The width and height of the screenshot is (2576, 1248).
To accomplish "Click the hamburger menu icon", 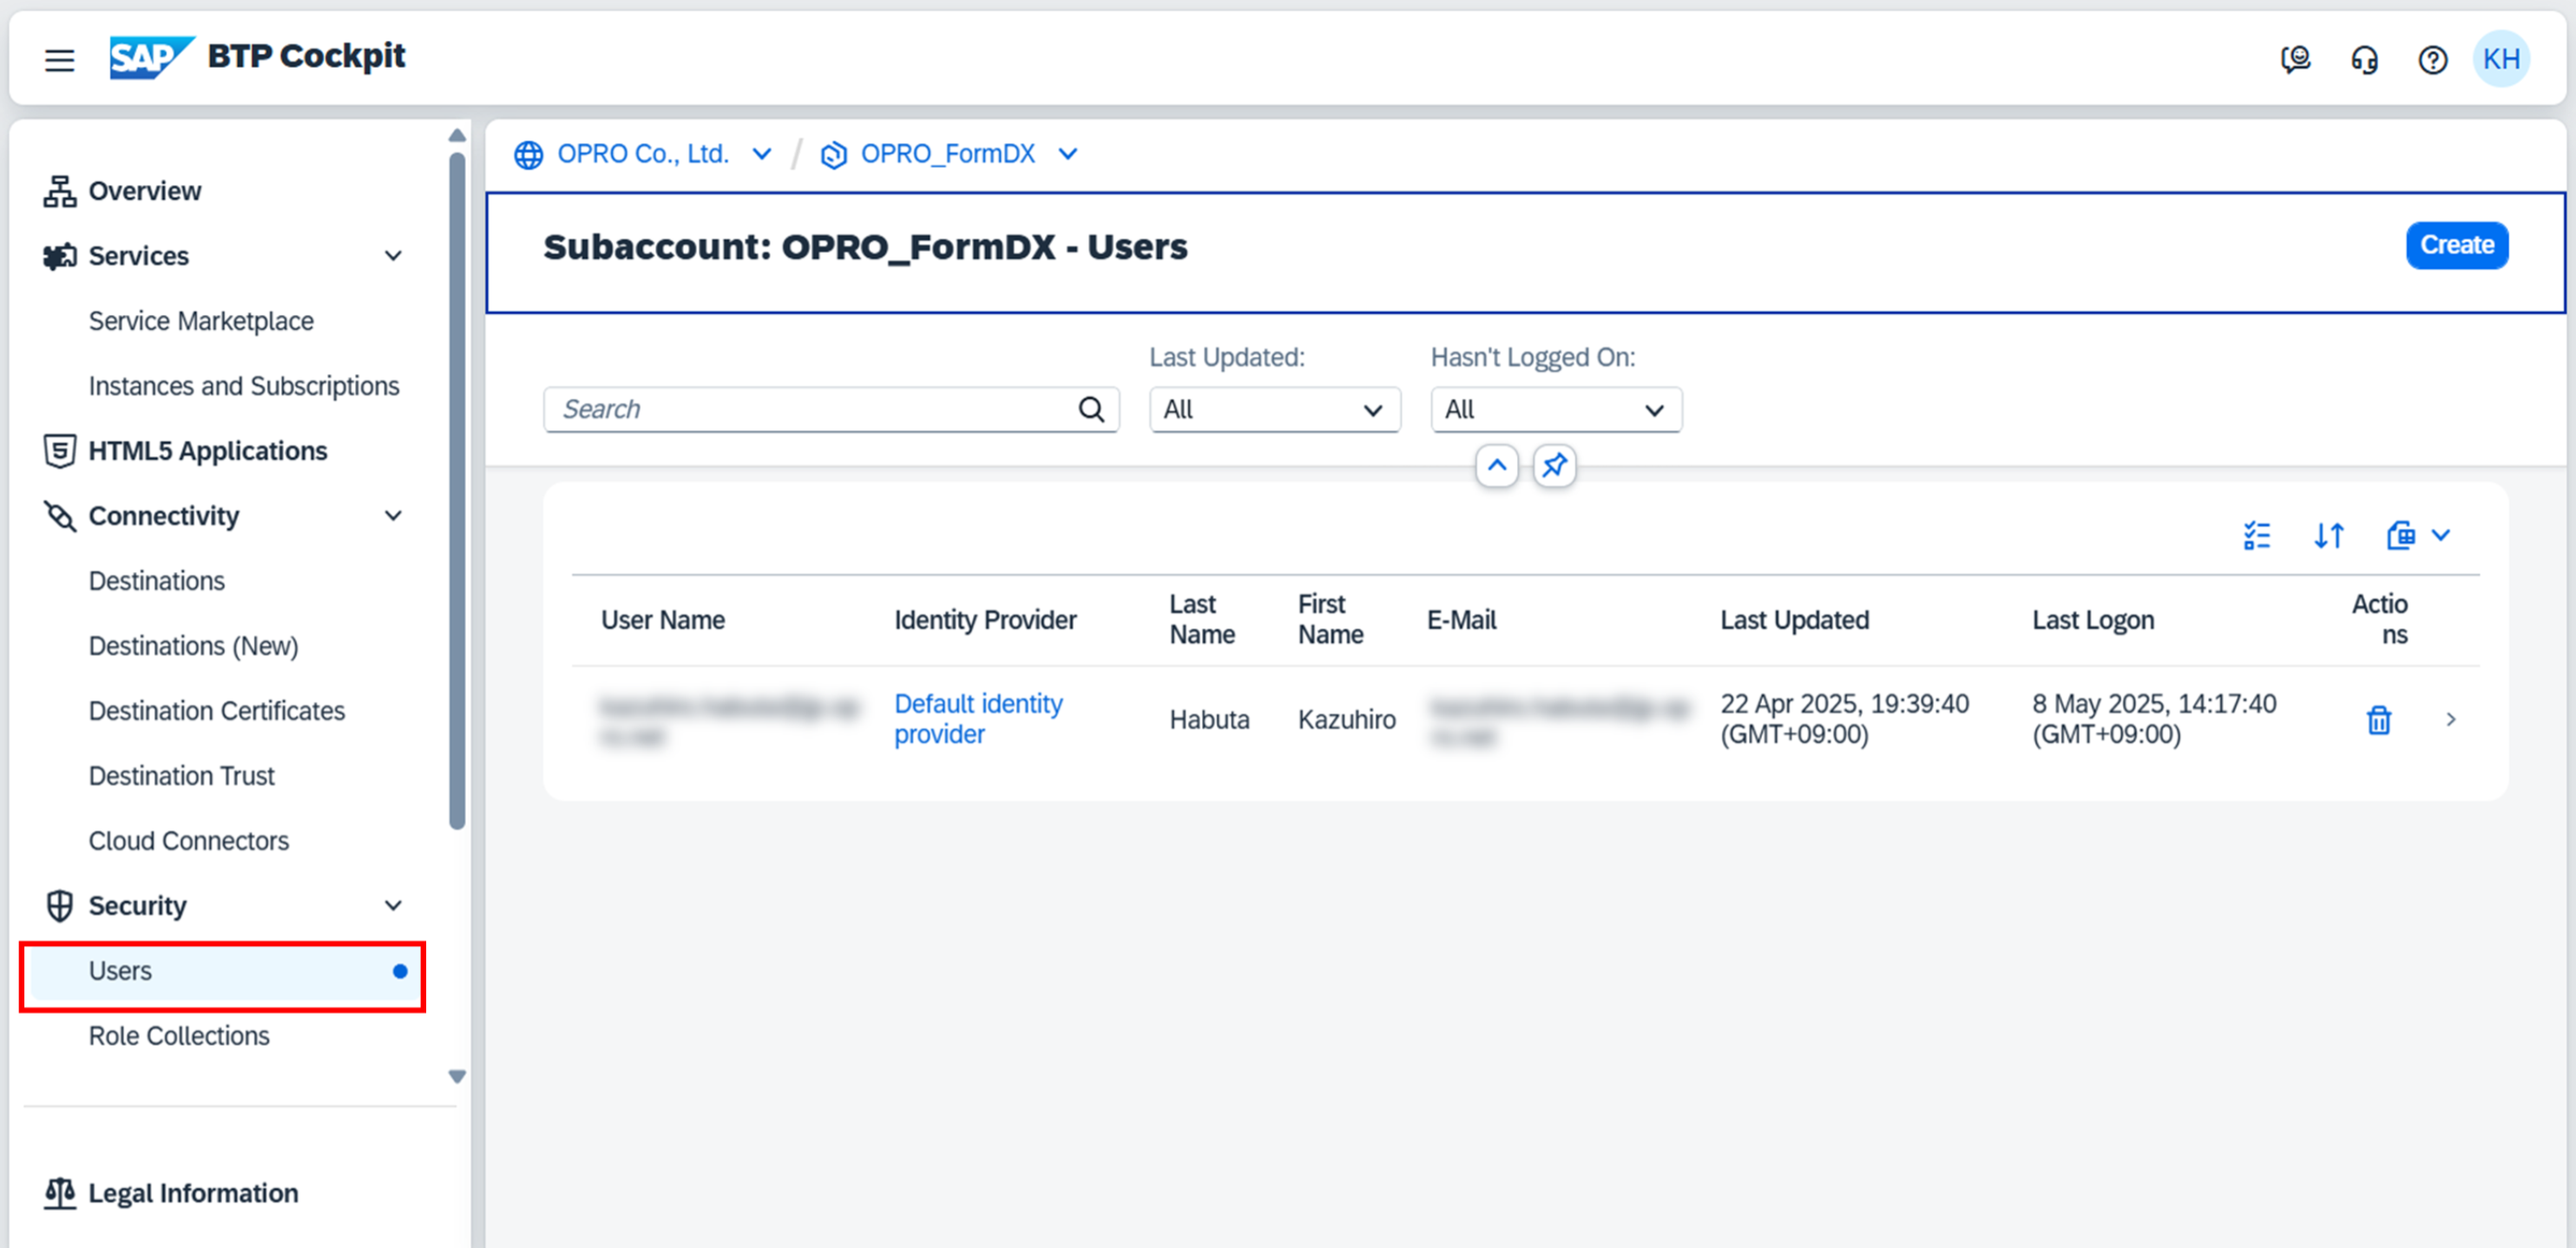I will coord(60,60).
